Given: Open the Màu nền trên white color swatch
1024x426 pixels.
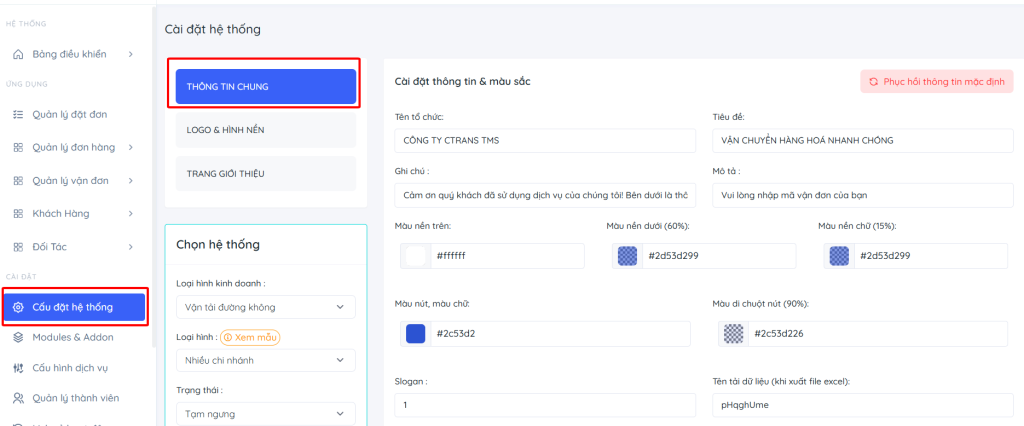Looking at the screenshot, I should point(416,256).
